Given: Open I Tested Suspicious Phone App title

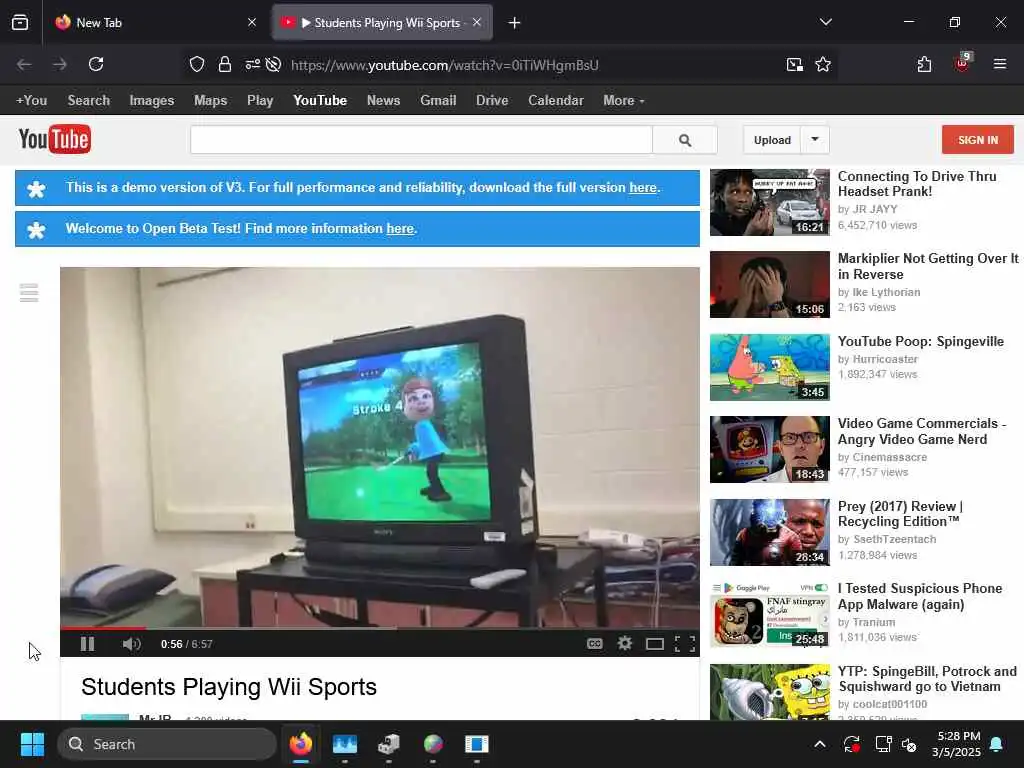Looking at the screenshot, I should (x=920, y=596).
